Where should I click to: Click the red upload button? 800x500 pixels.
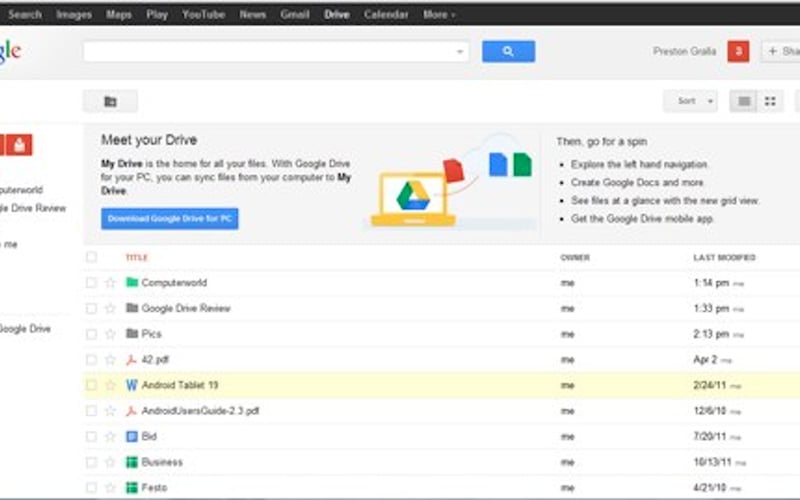point(19,145)
